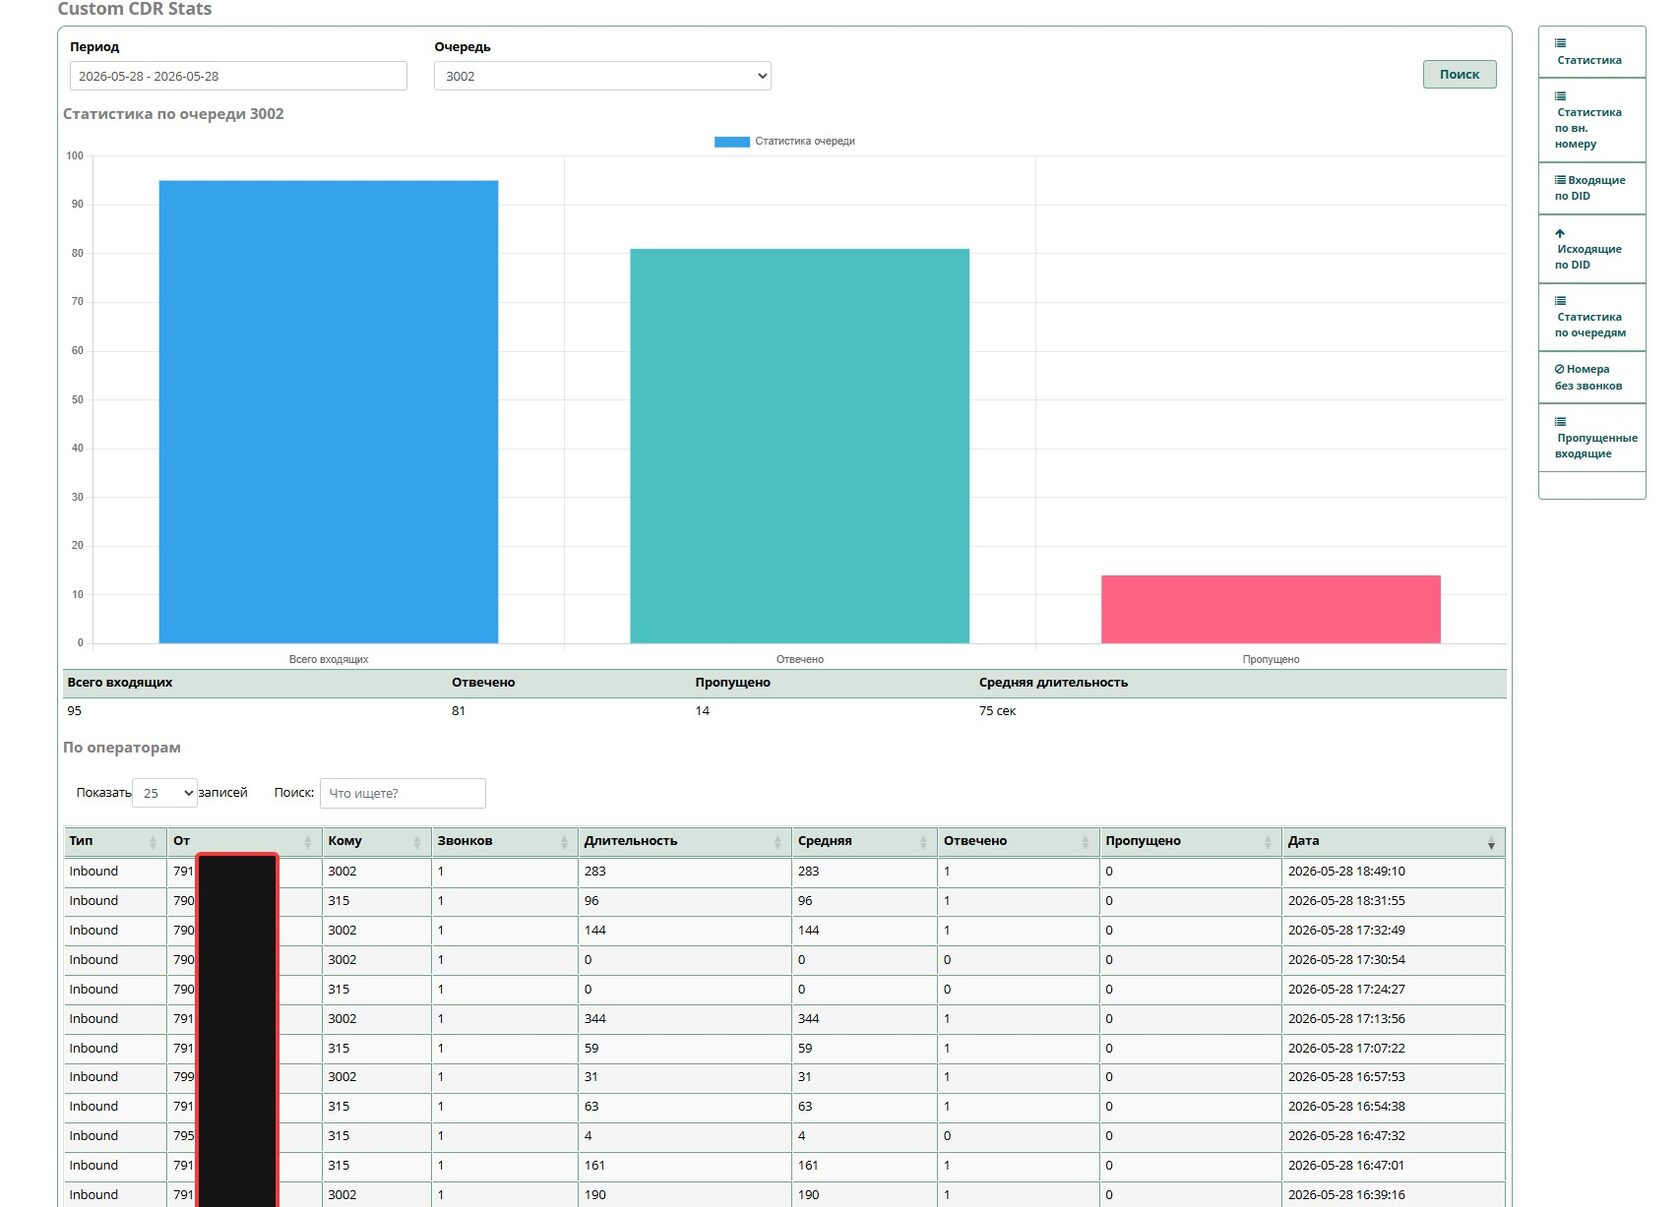The height and width of the screenshot is (1207, 1680).
Task: Open Статистика по вн. номеру menu item
Action: click(1591, 120)
